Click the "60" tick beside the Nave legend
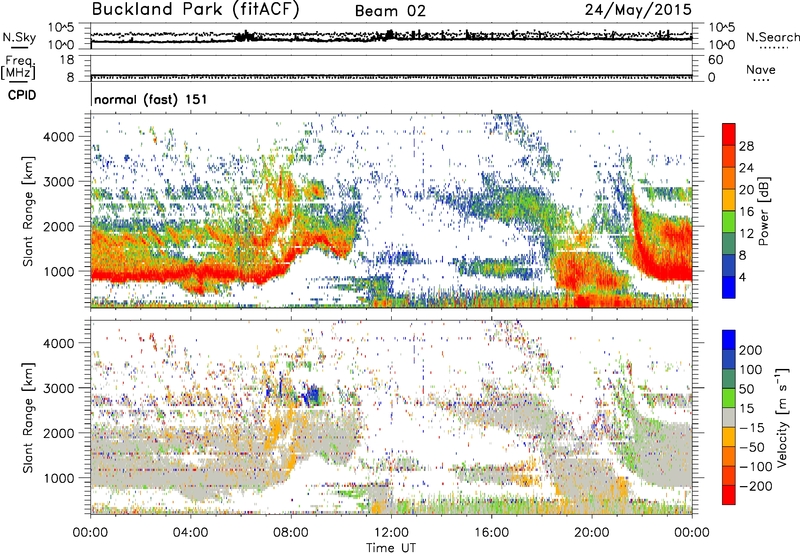The image size is (800, 554). click(x=715, y=60)
